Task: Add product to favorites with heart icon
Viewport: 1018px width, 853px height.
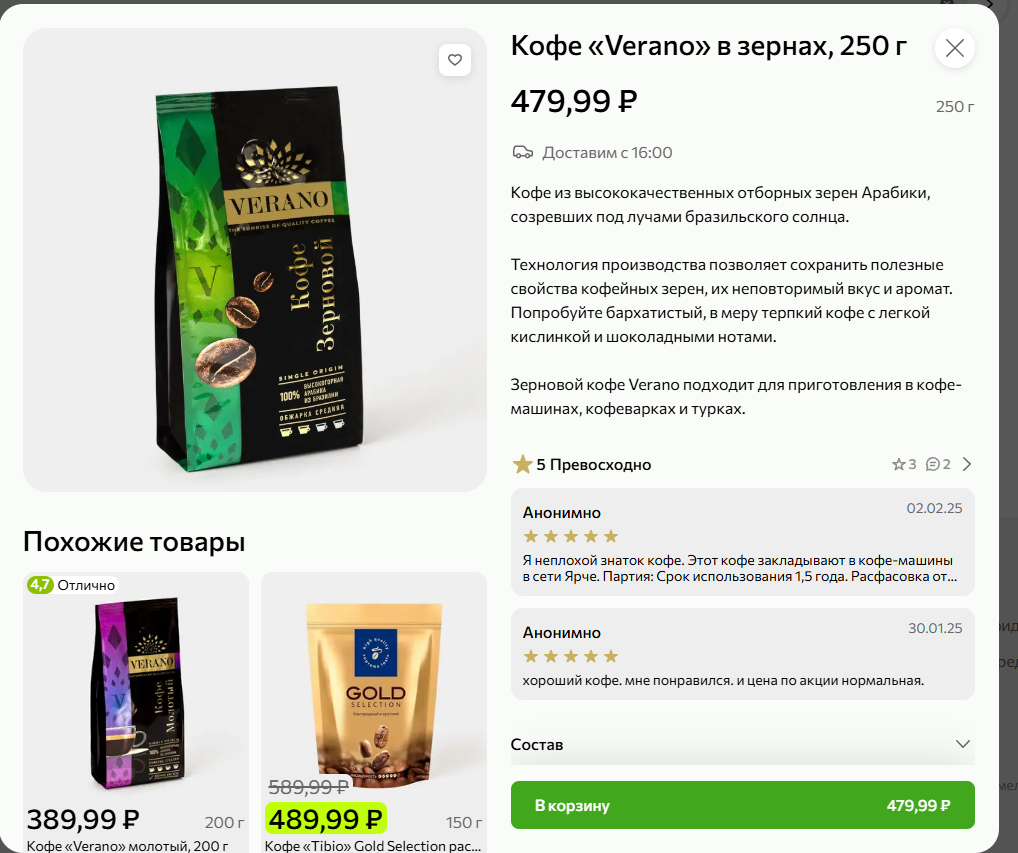Action: [454, 60]
